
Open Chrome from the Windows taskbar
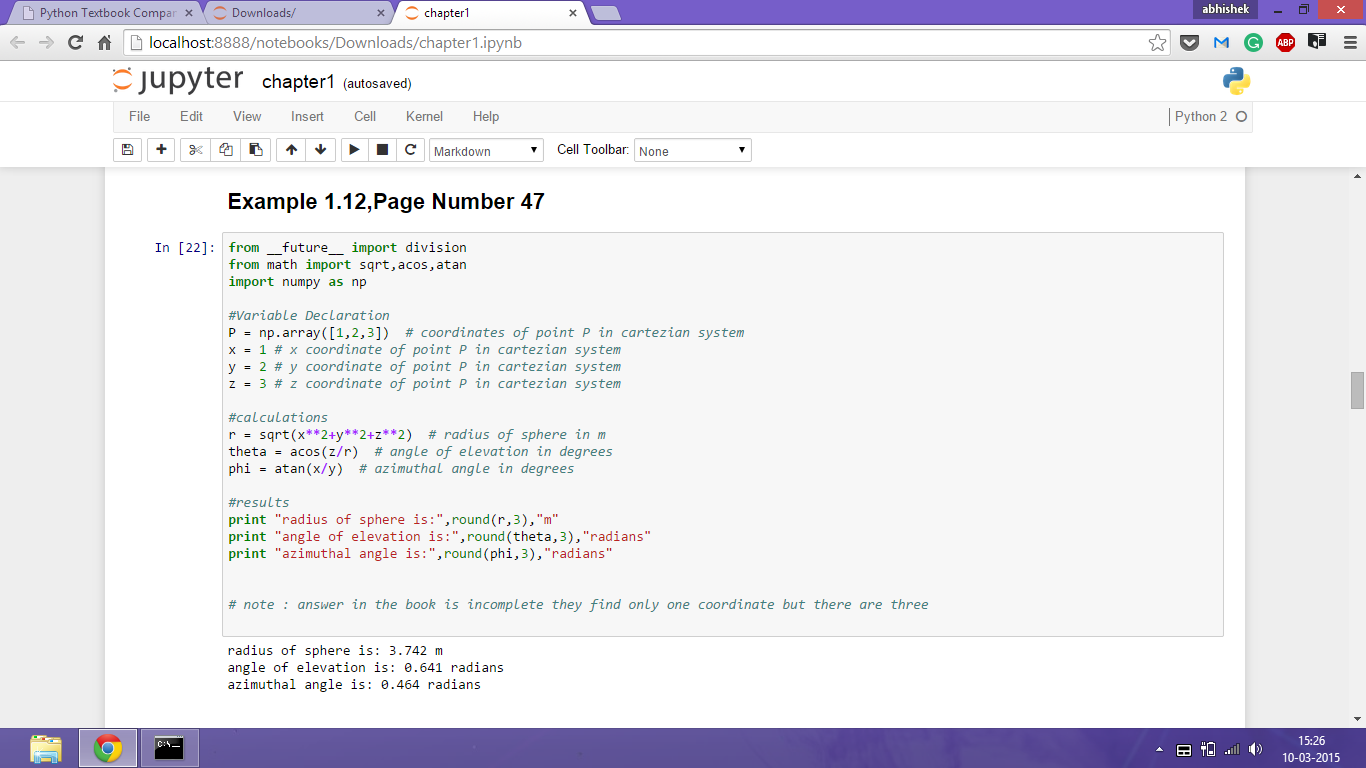tap(107, 748)
